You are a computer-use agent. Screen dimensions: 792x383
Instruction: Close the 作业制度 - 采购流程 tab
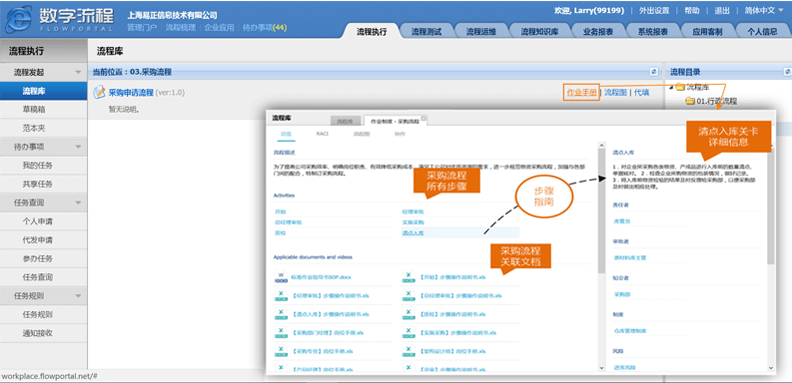pos(424,119)
